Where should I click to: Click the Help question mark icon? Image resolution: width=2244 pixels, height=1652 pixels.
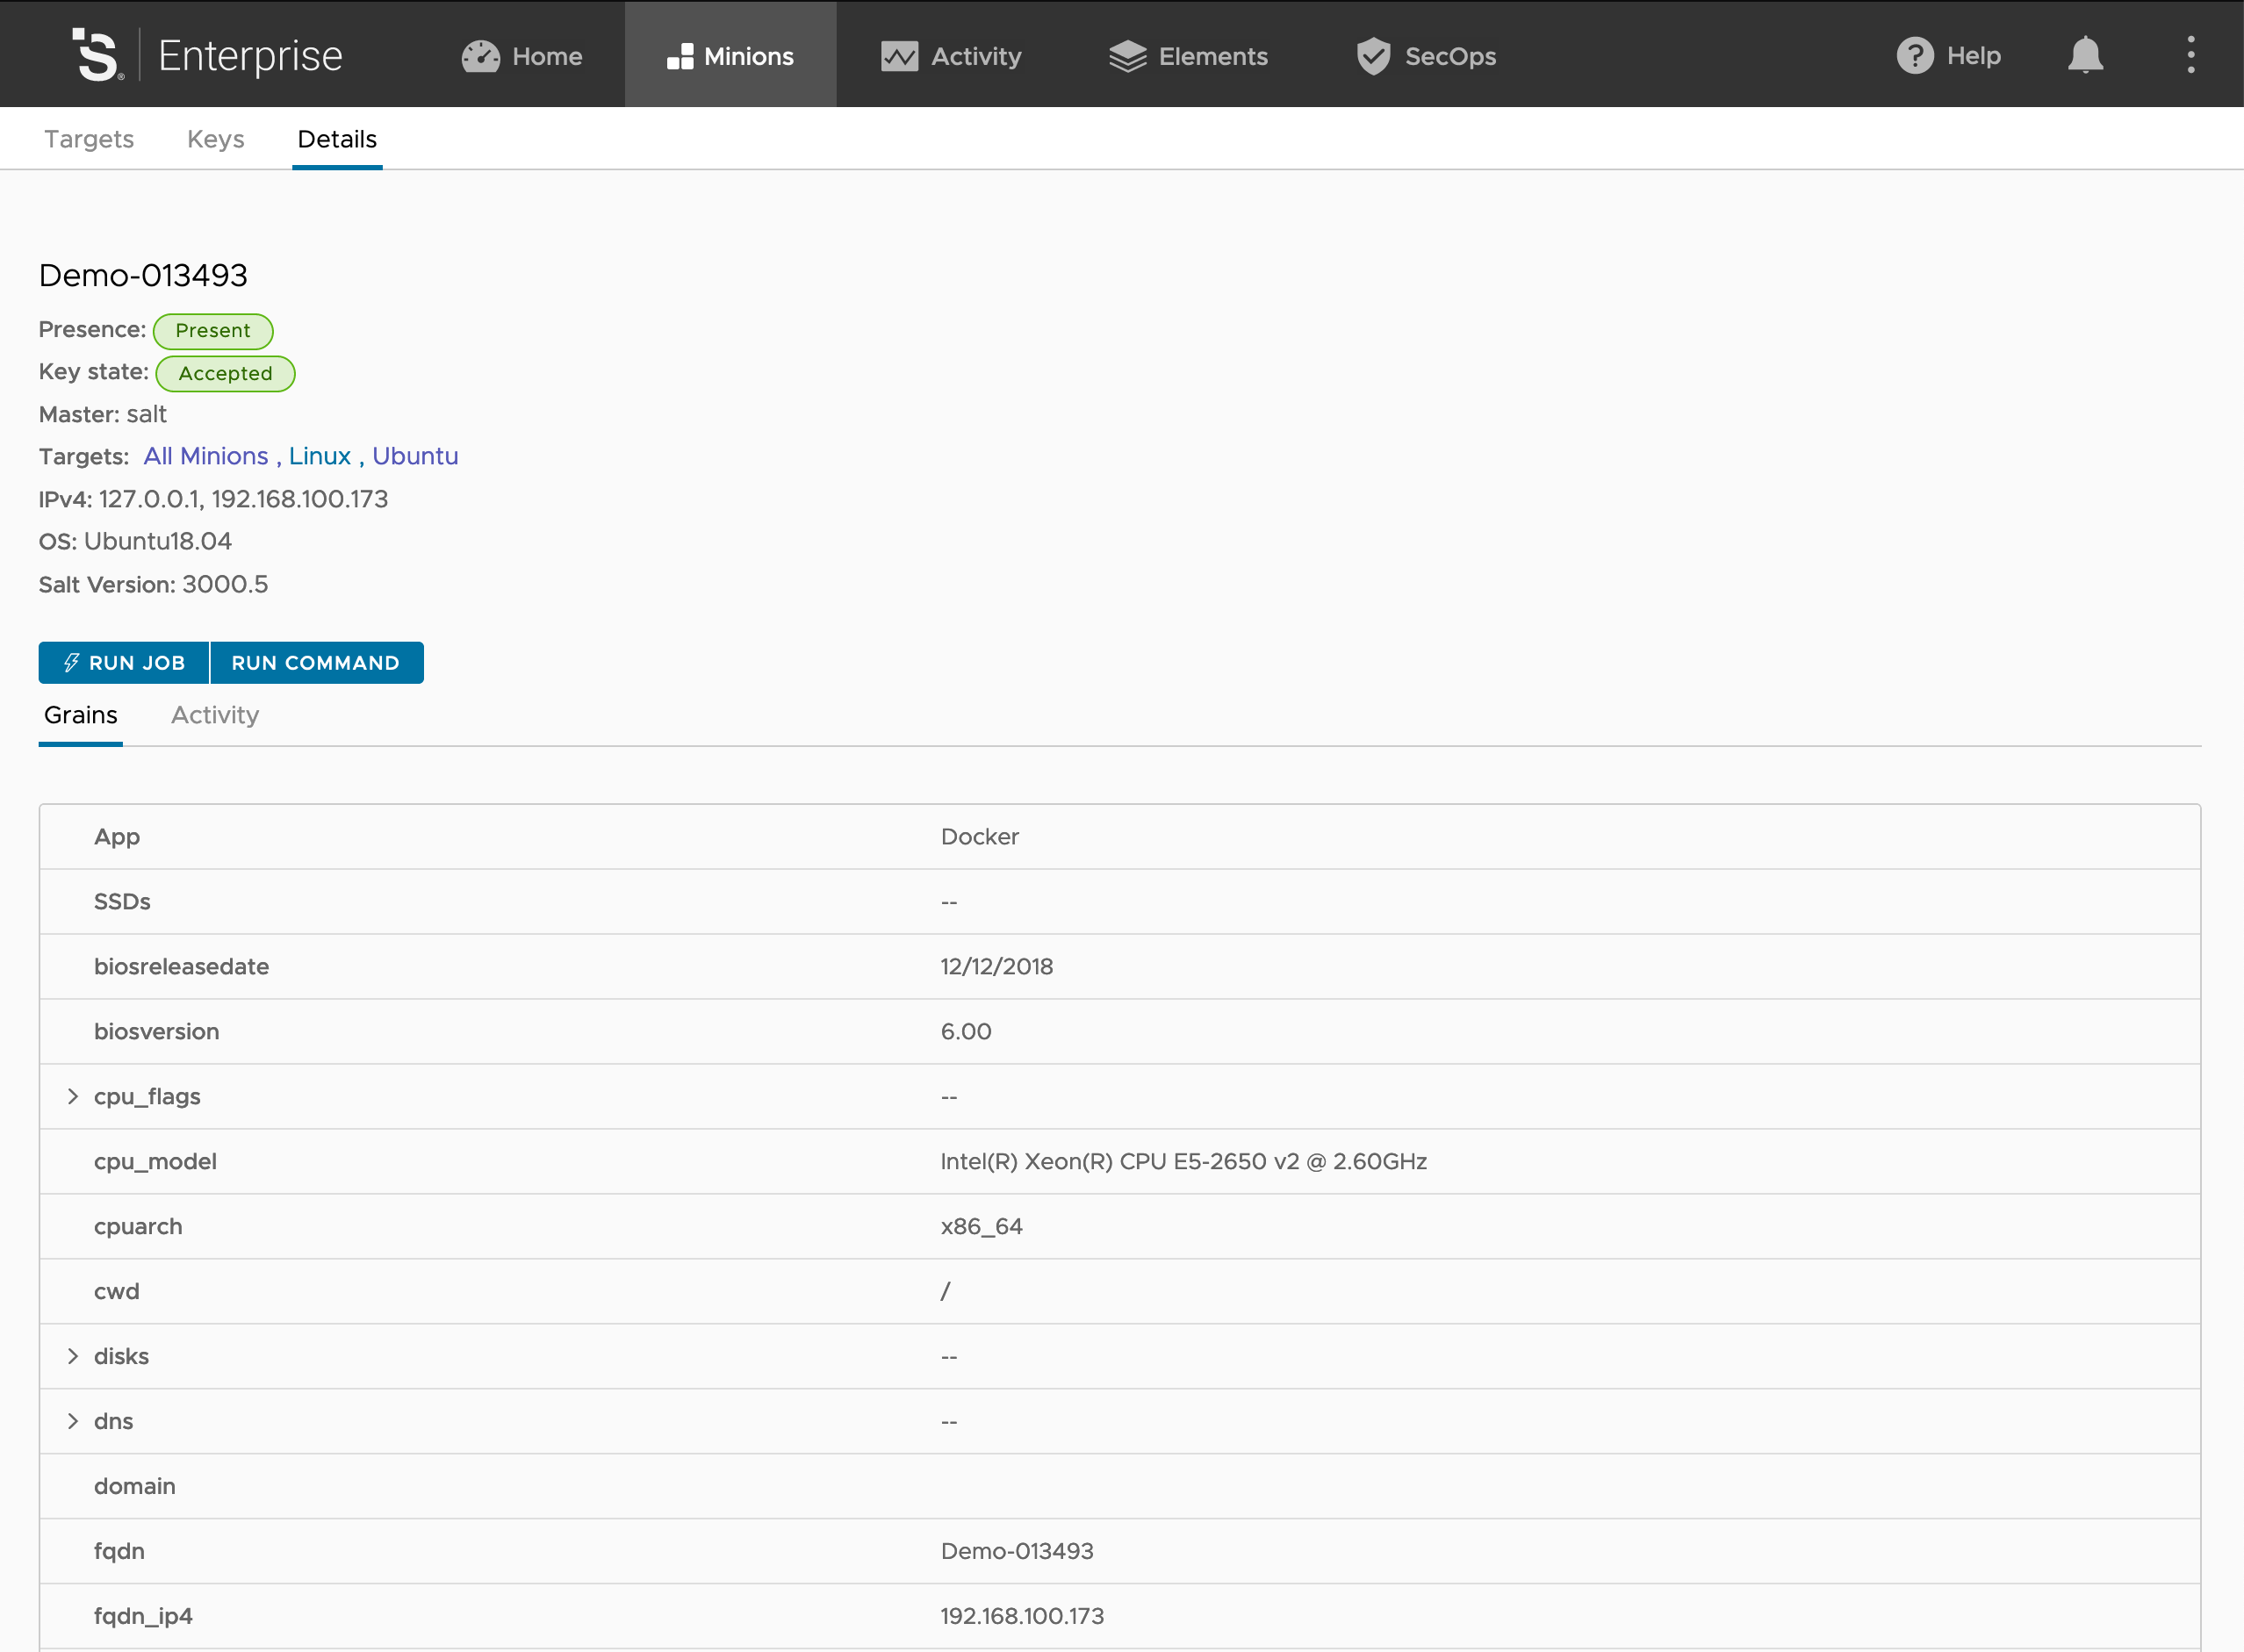coord(1914,55)
